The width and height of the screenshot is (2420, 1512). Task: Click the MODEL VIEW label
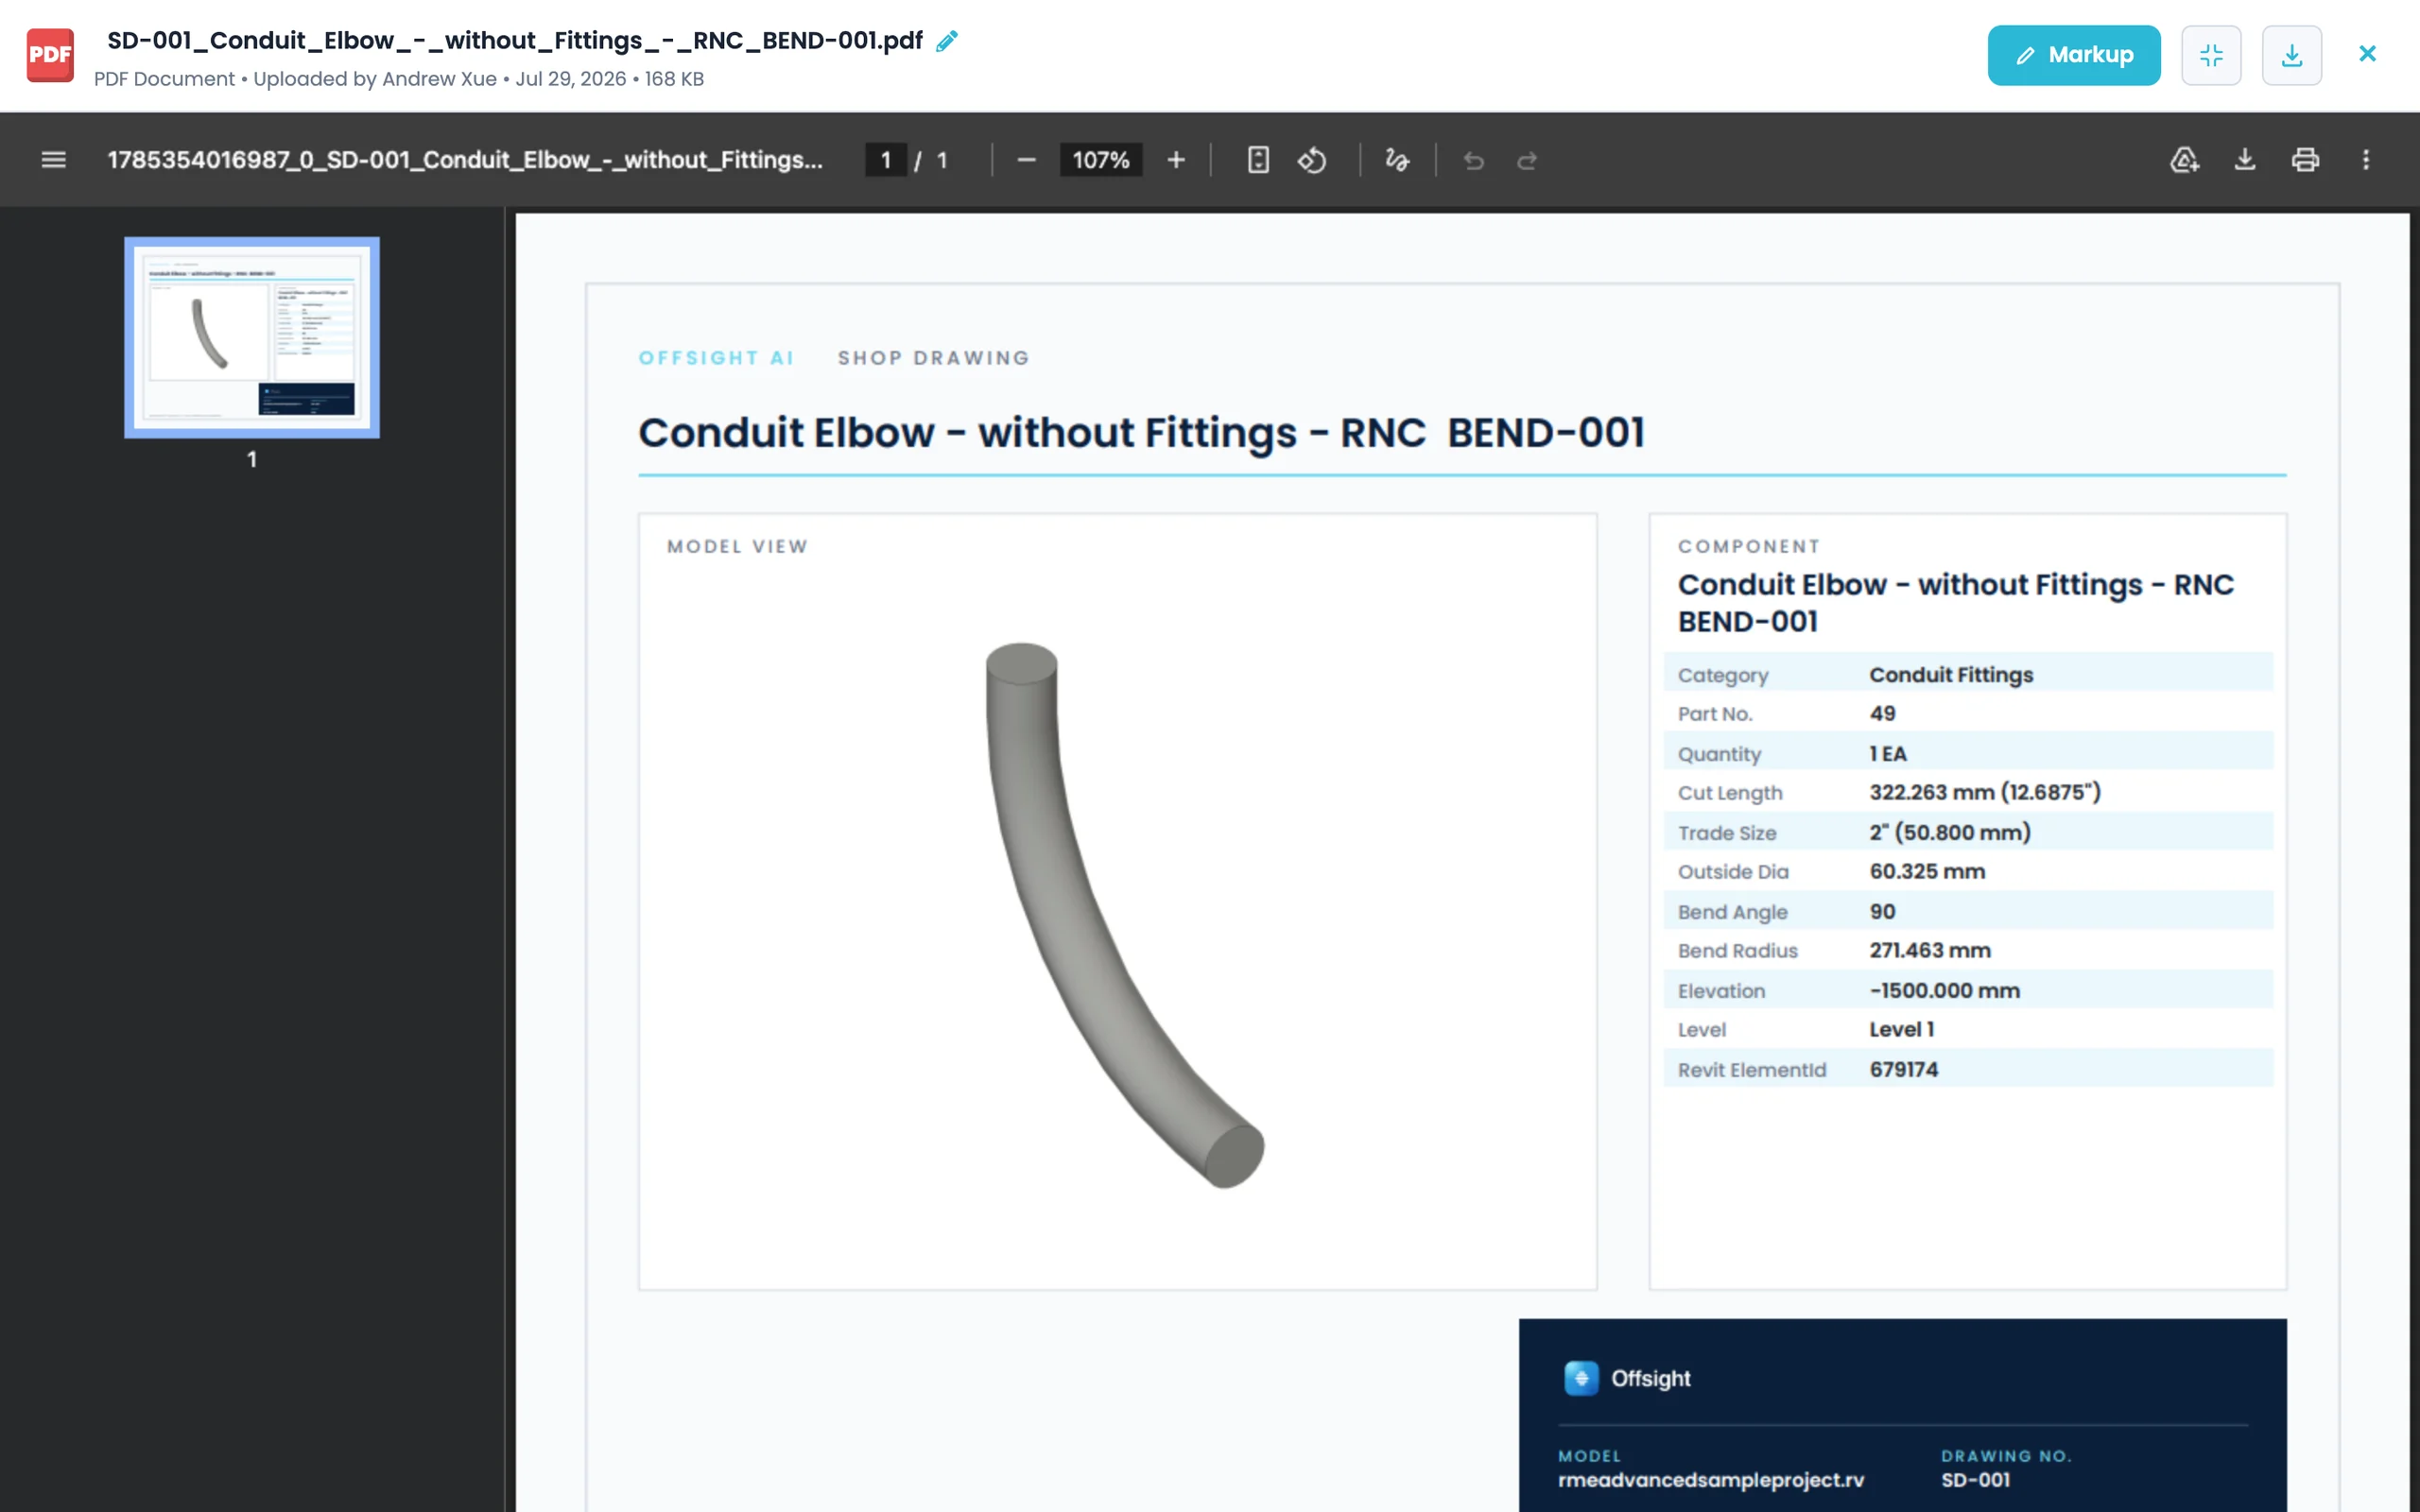[737, 547]
